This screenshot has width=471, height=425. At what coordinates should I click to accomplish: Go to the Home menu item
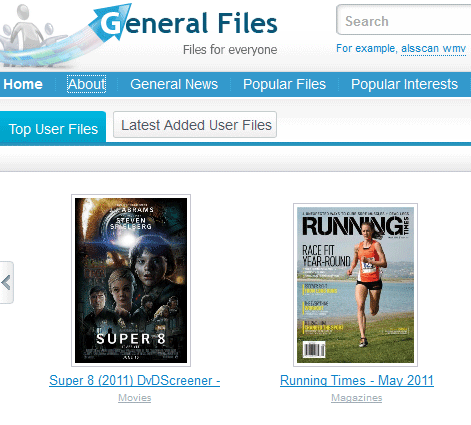(x=23, y=84)
